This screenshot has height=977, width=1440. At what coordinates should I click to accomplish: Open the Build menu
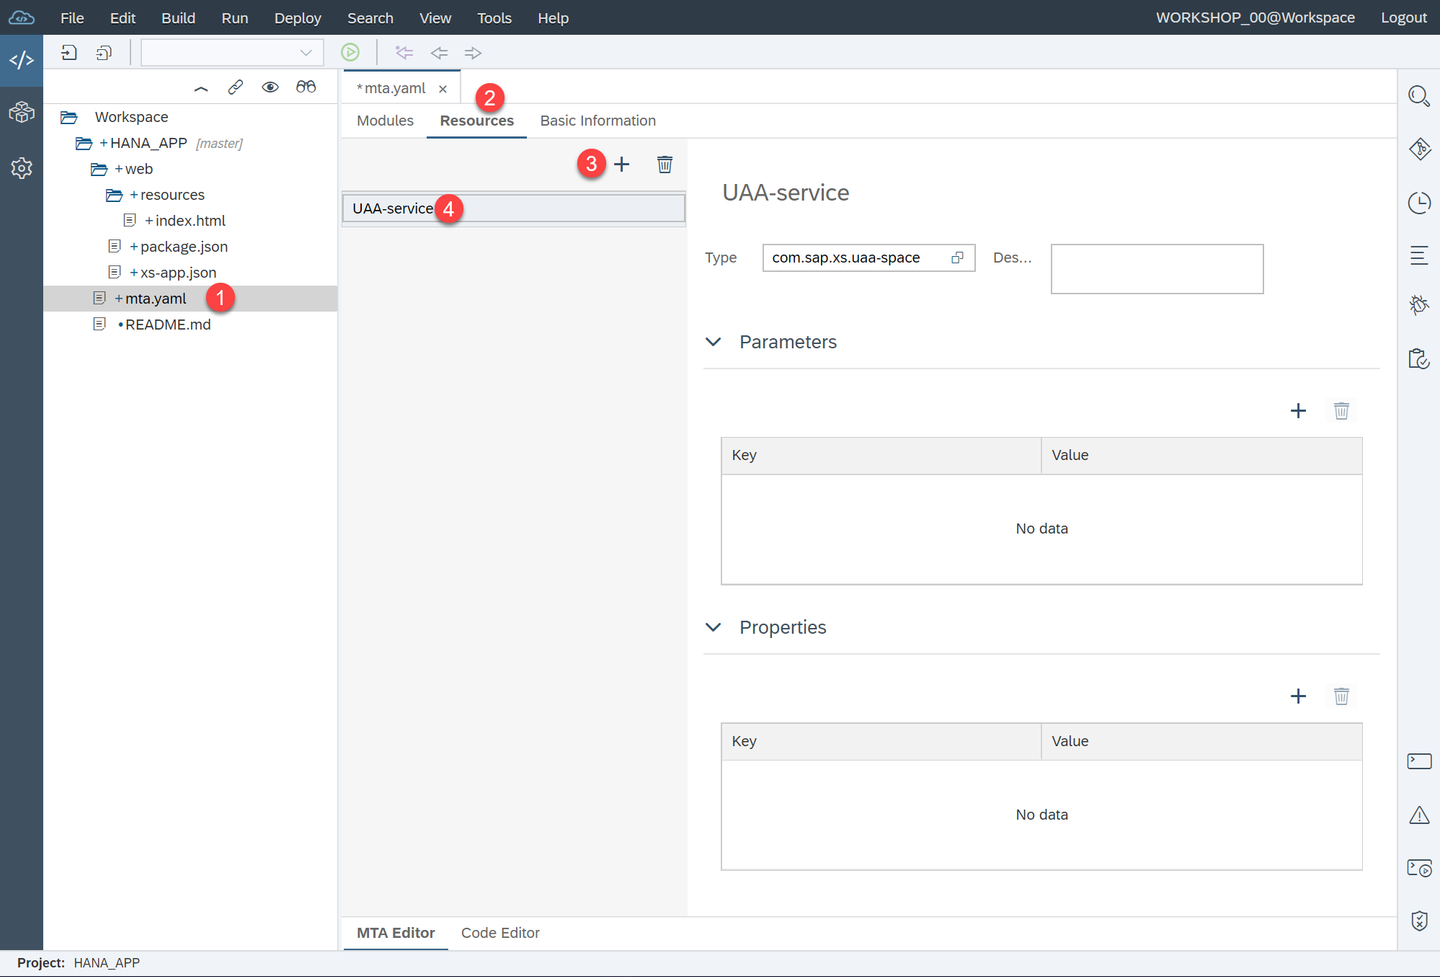point(178,18)
